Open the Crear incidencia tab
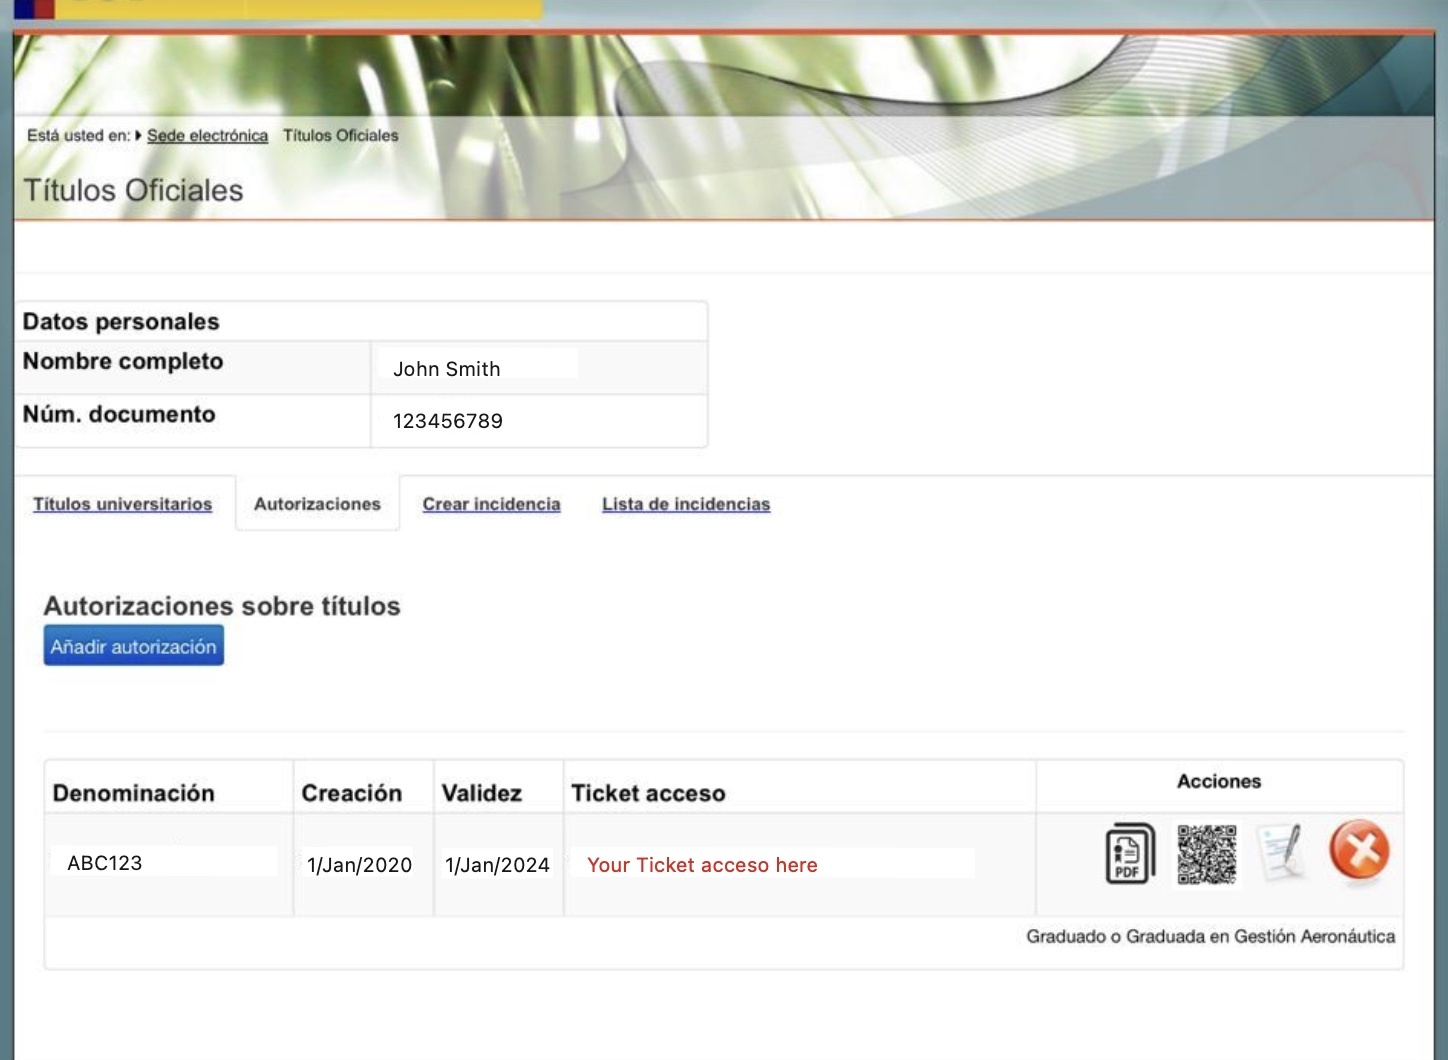The image size is (1448, 1060). (x=491, y=504)
